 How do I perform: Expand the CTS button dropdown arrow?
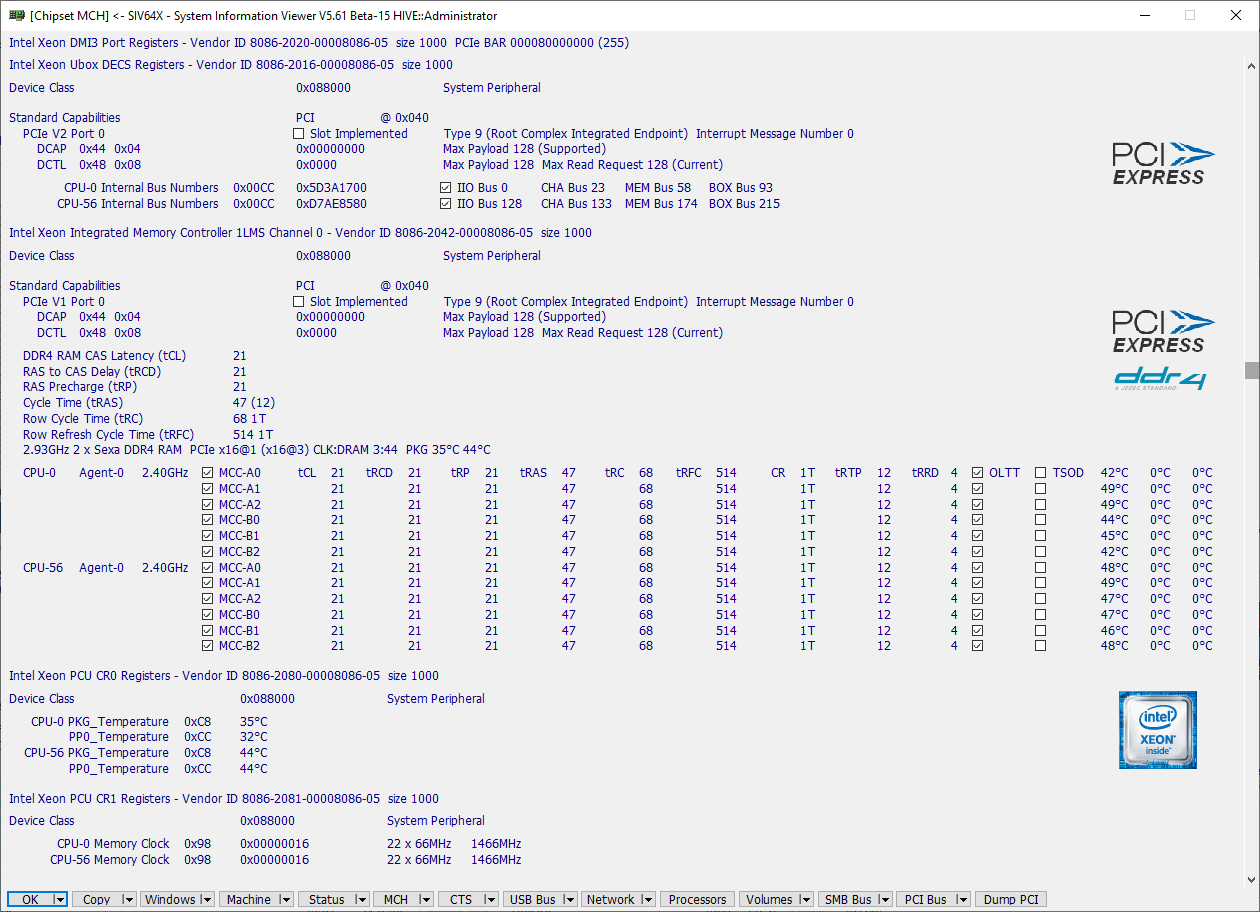489,900
